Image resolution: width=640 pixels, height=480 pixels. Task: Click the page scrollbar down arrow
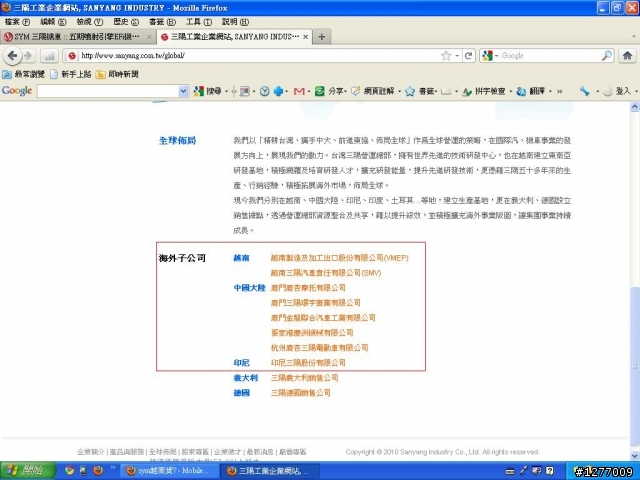[634, 456]
